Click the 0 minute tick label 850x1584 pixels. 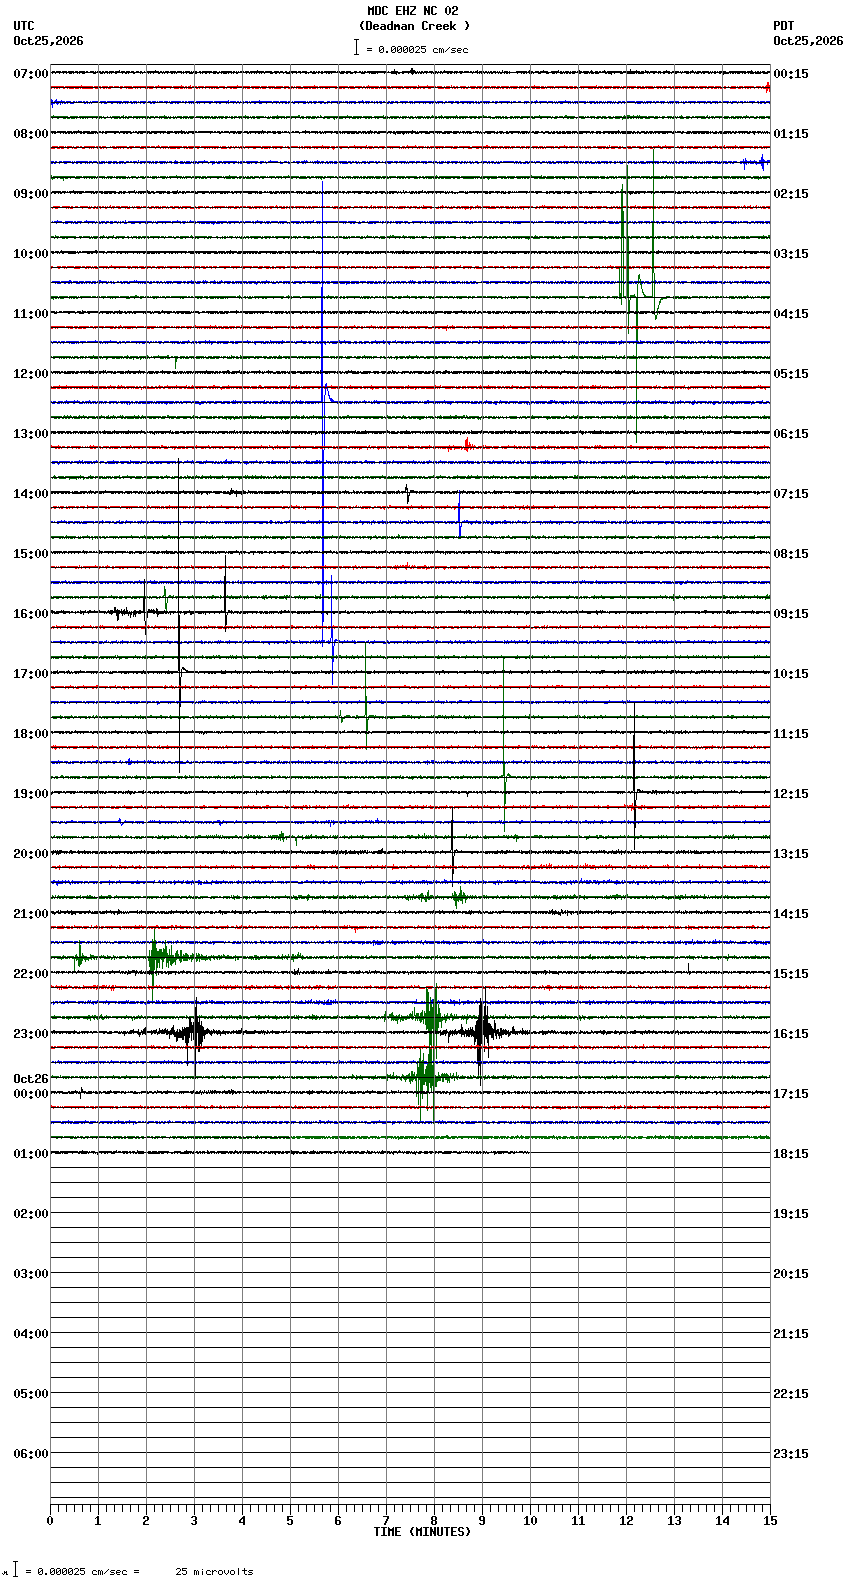tap(50, 1521)
